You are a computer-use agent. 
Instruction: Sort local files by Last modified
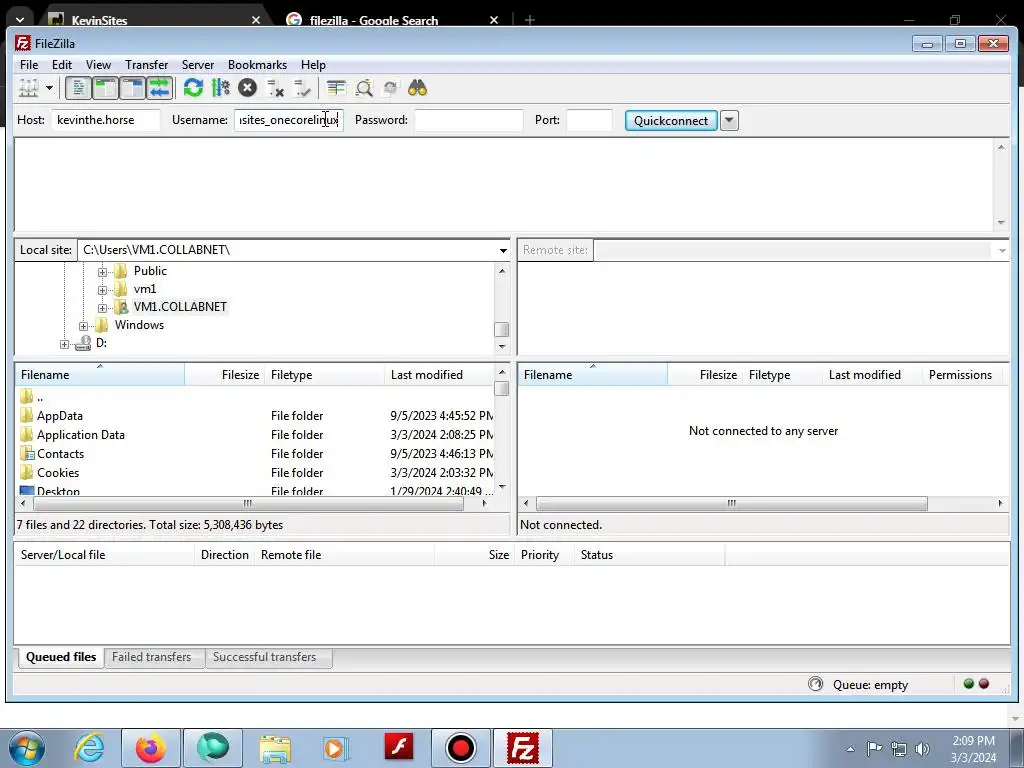click(x=439, y=375)
